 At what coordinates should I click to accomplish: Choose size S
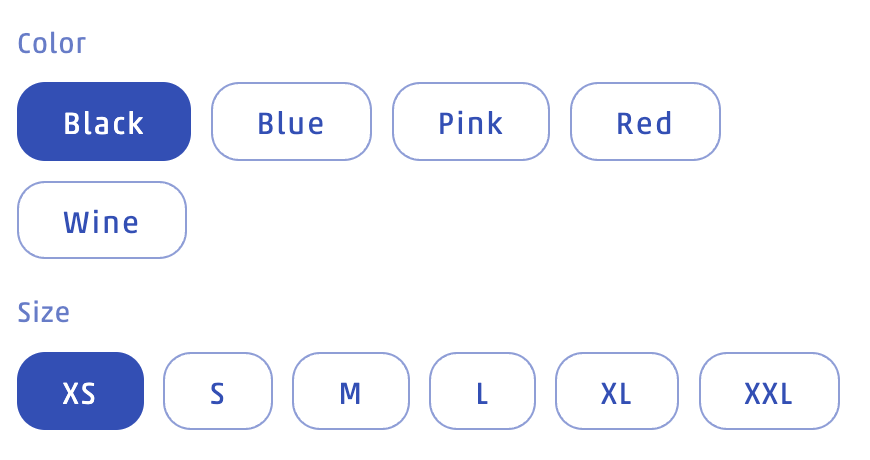coord(218,391)
